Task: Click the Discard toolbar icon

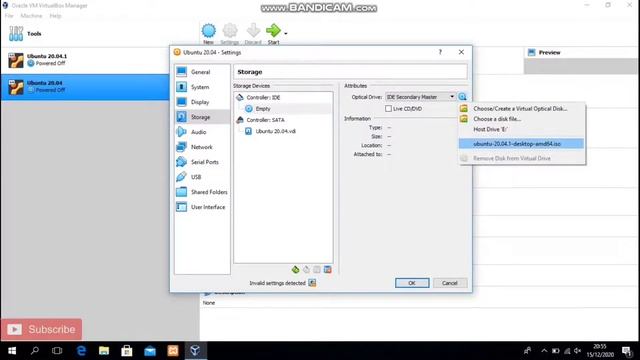Action: 253,31
